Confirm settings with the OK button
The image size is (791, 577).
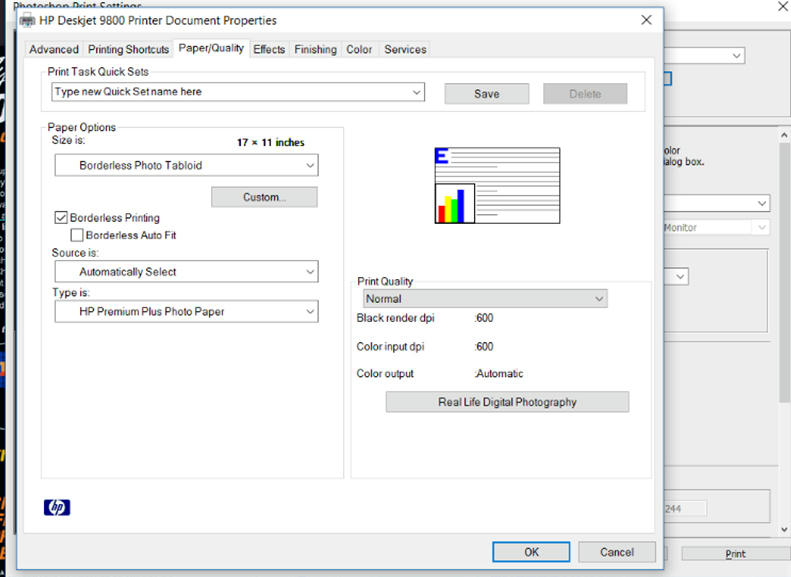coord(531,552)
